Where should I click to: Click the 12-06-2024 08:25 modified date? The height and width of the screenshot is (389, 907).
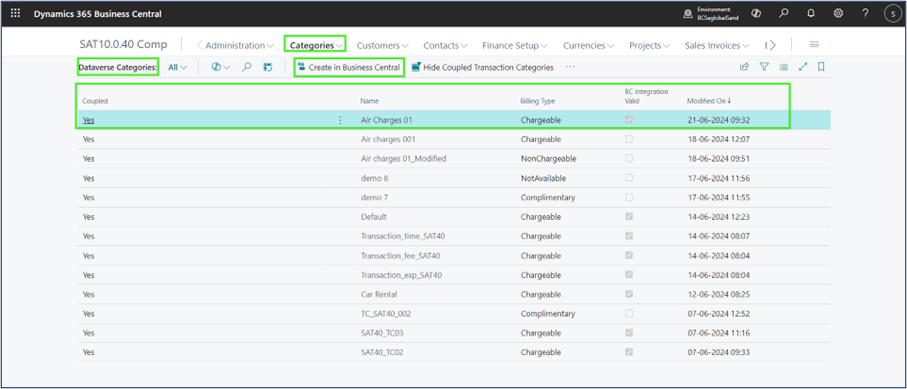pos(718,294)
